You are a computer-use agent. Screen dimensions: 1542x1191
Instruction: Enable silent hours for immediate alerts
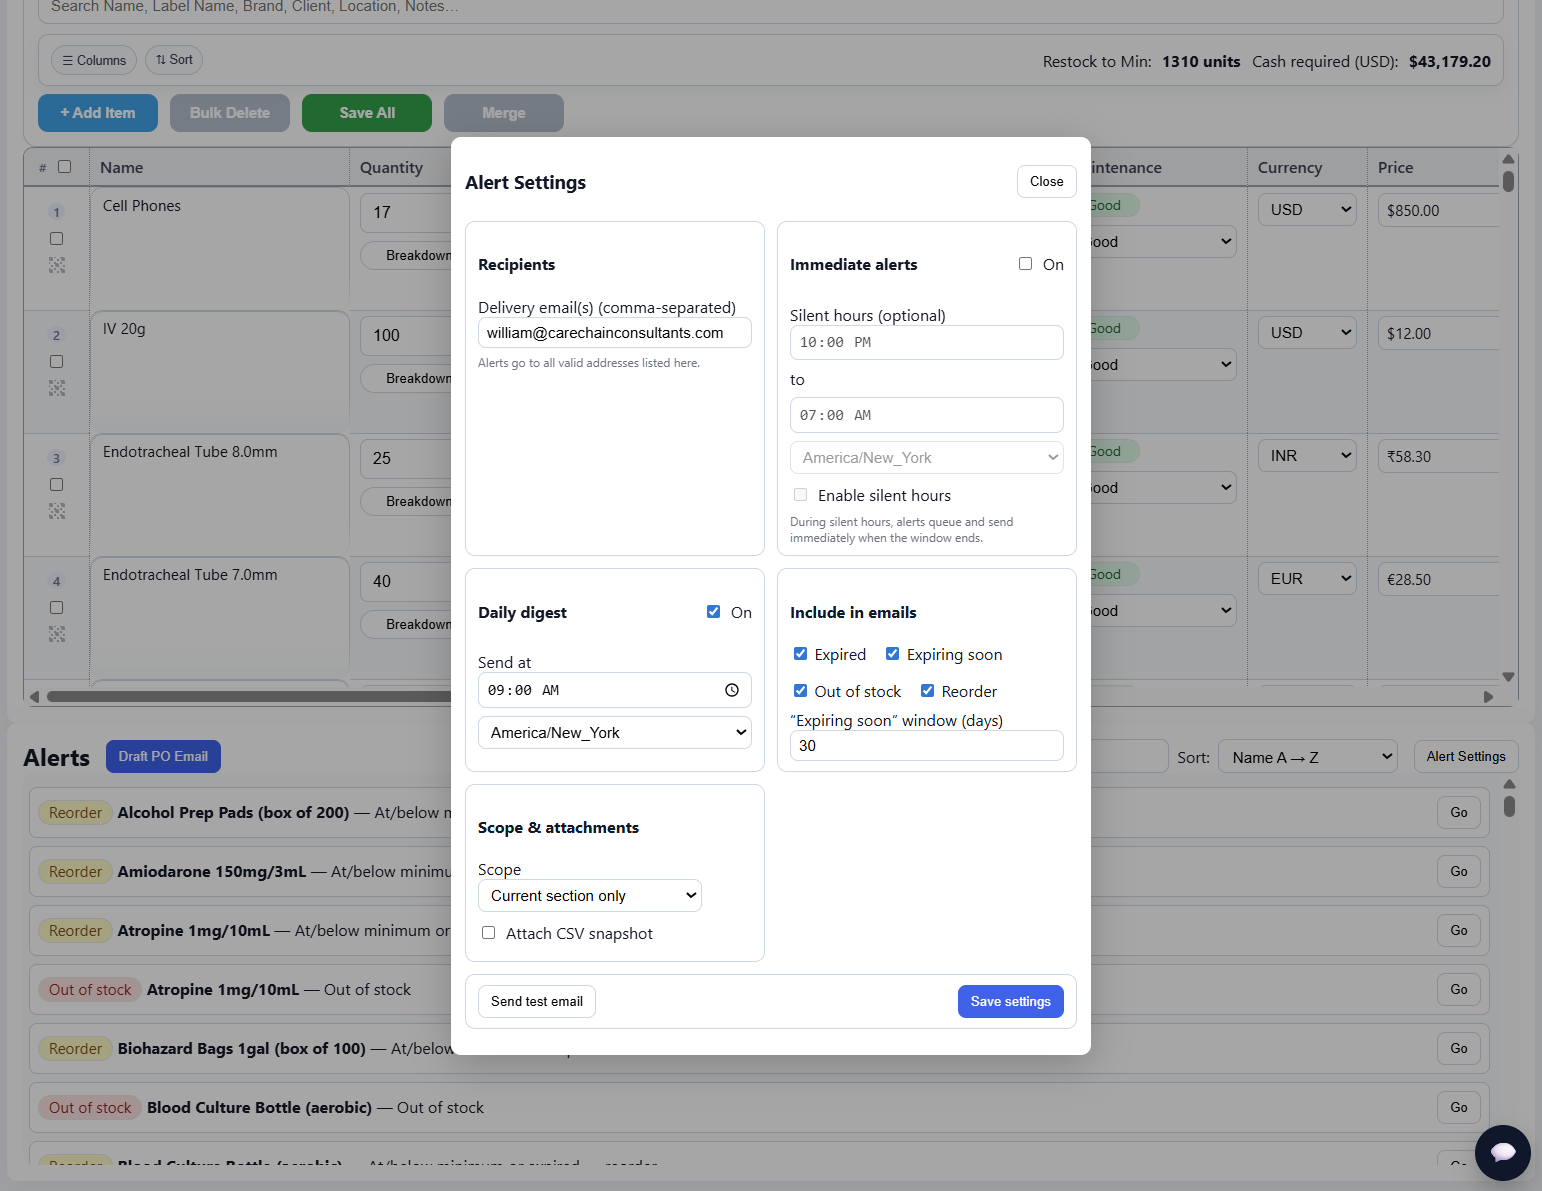point(800,494)
